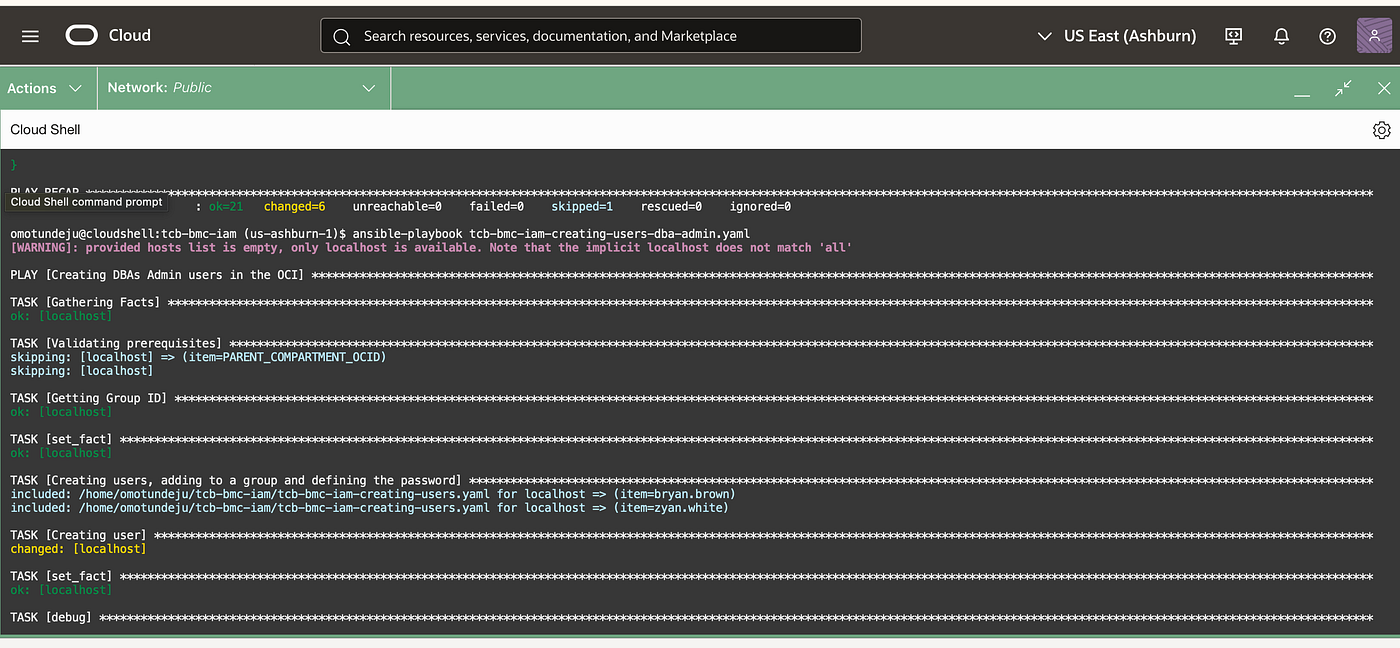The width and height of the screenshot is (1400, 648).
Task: Click the chevron beside Network: Public
Action: tap(369, 88)
